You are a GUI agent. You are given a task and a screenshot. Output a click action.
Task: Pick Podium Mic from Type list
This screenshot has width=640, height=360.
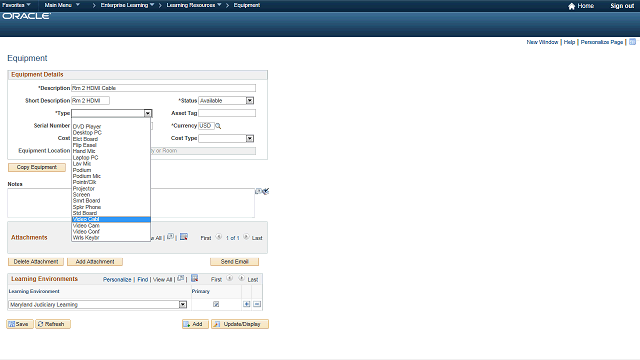pyautogui.click(x=111, y=176)
